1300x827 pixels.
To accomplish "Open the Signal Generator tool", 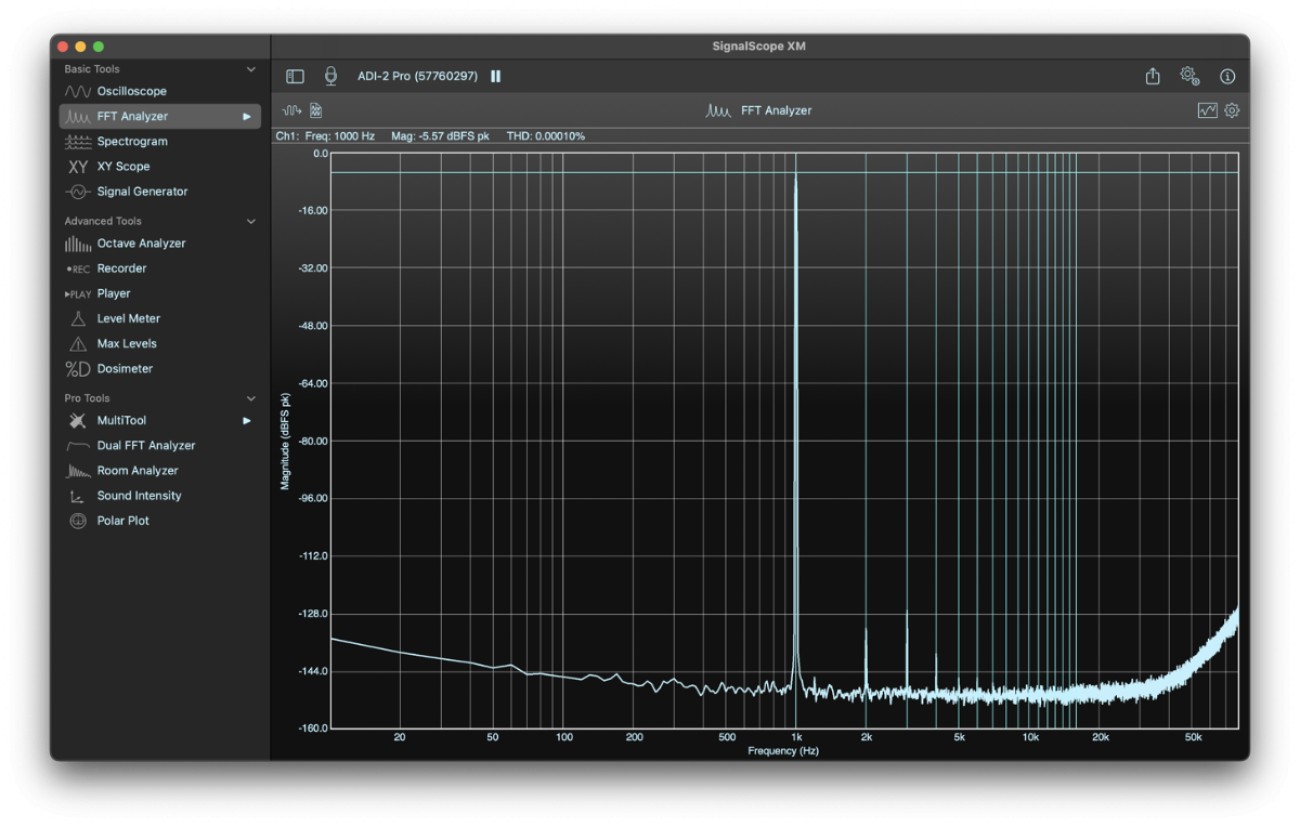I will click(x=142, y=192).
